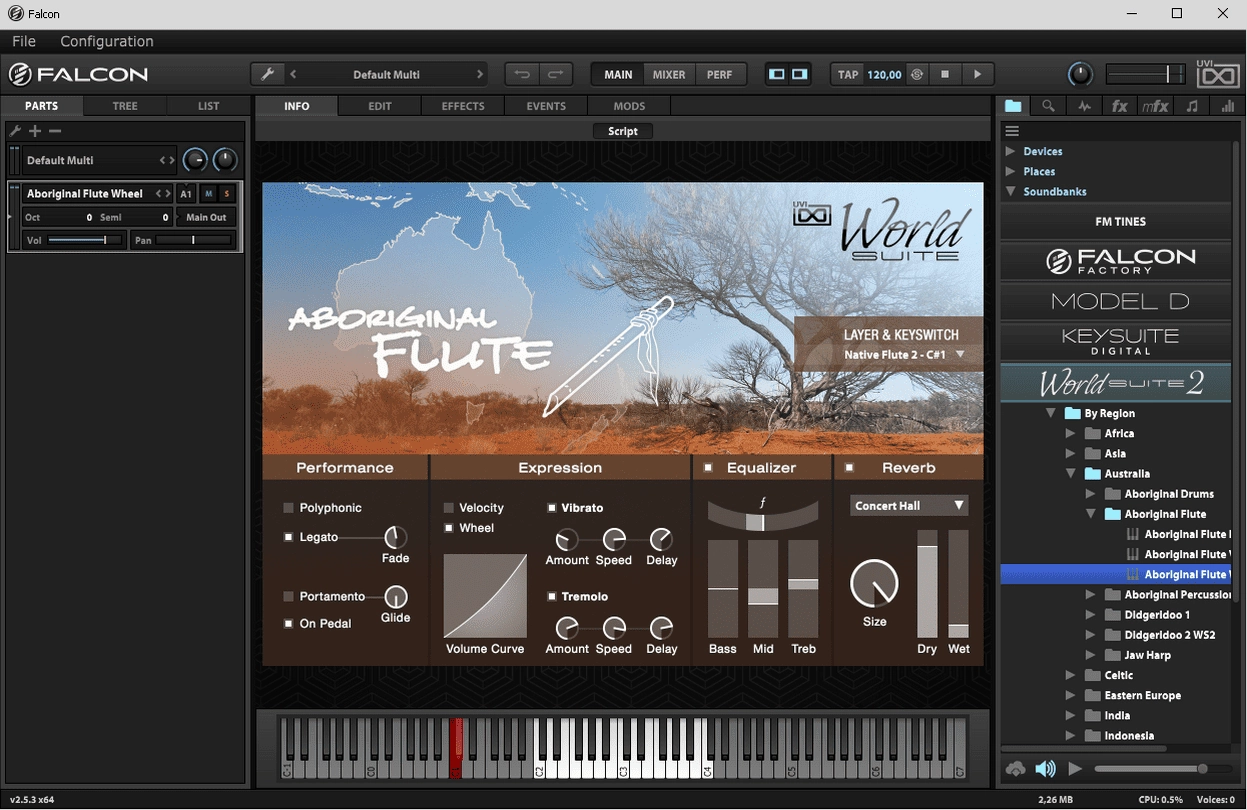Expand the Aboriginal Drums folder
1247x810 pixels.
[1090, 494]
